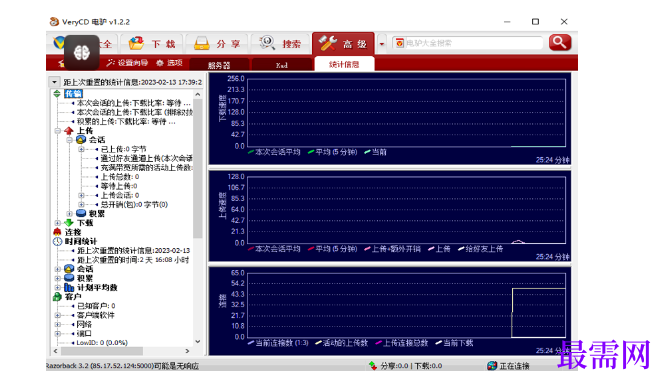This screenshot has width=669, height=386.
Task: Click the 分享/下载 speed status arrows icon
Action: point(373,366)
